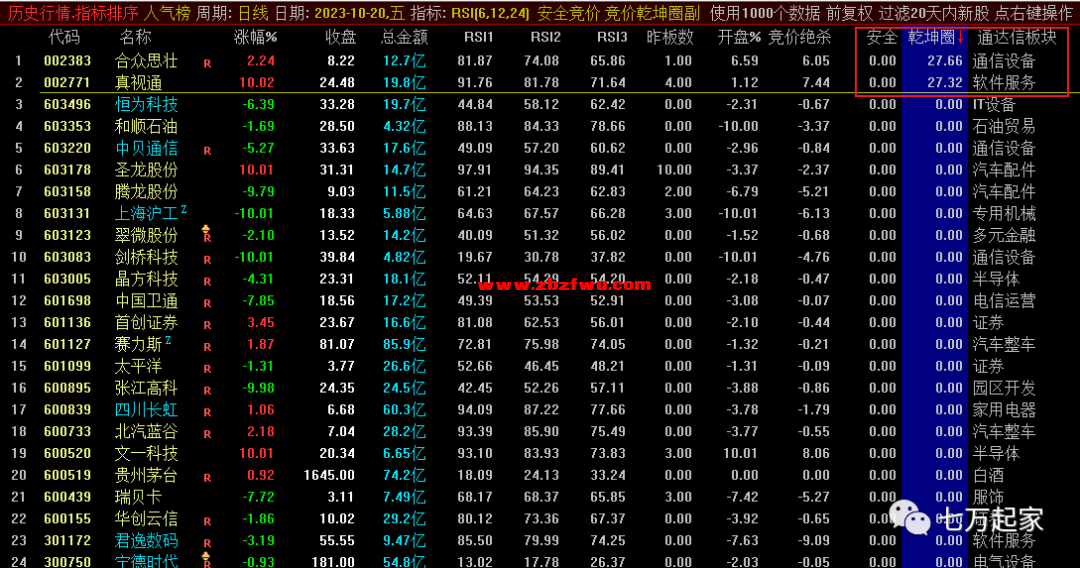Click the 和顺石油 stock name

click(x=146, y=127)
